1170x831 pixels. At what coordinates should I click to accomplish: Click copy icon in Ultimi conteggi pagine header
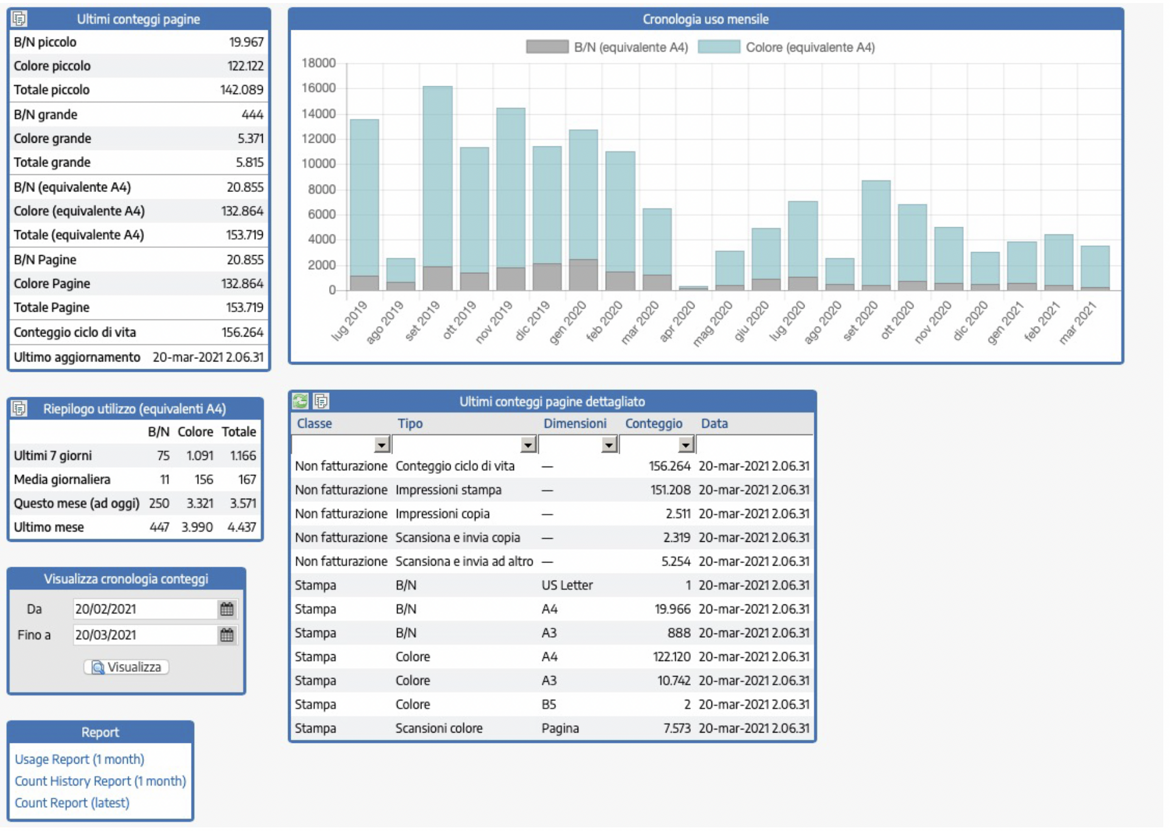click(x=19, y=19)
